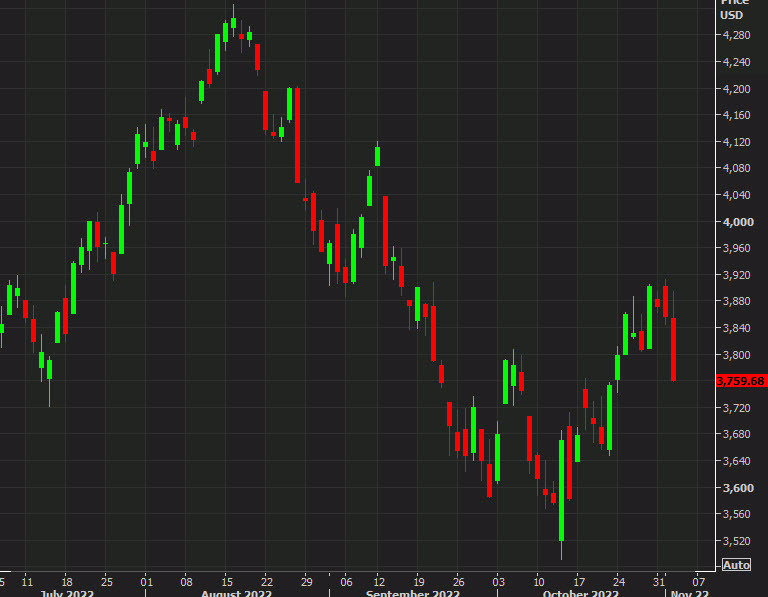Click date label 29 on time axis
Image resolution: width=768 pixels, height=597 pixels.
pyautogui.click(x=307, y=582)
